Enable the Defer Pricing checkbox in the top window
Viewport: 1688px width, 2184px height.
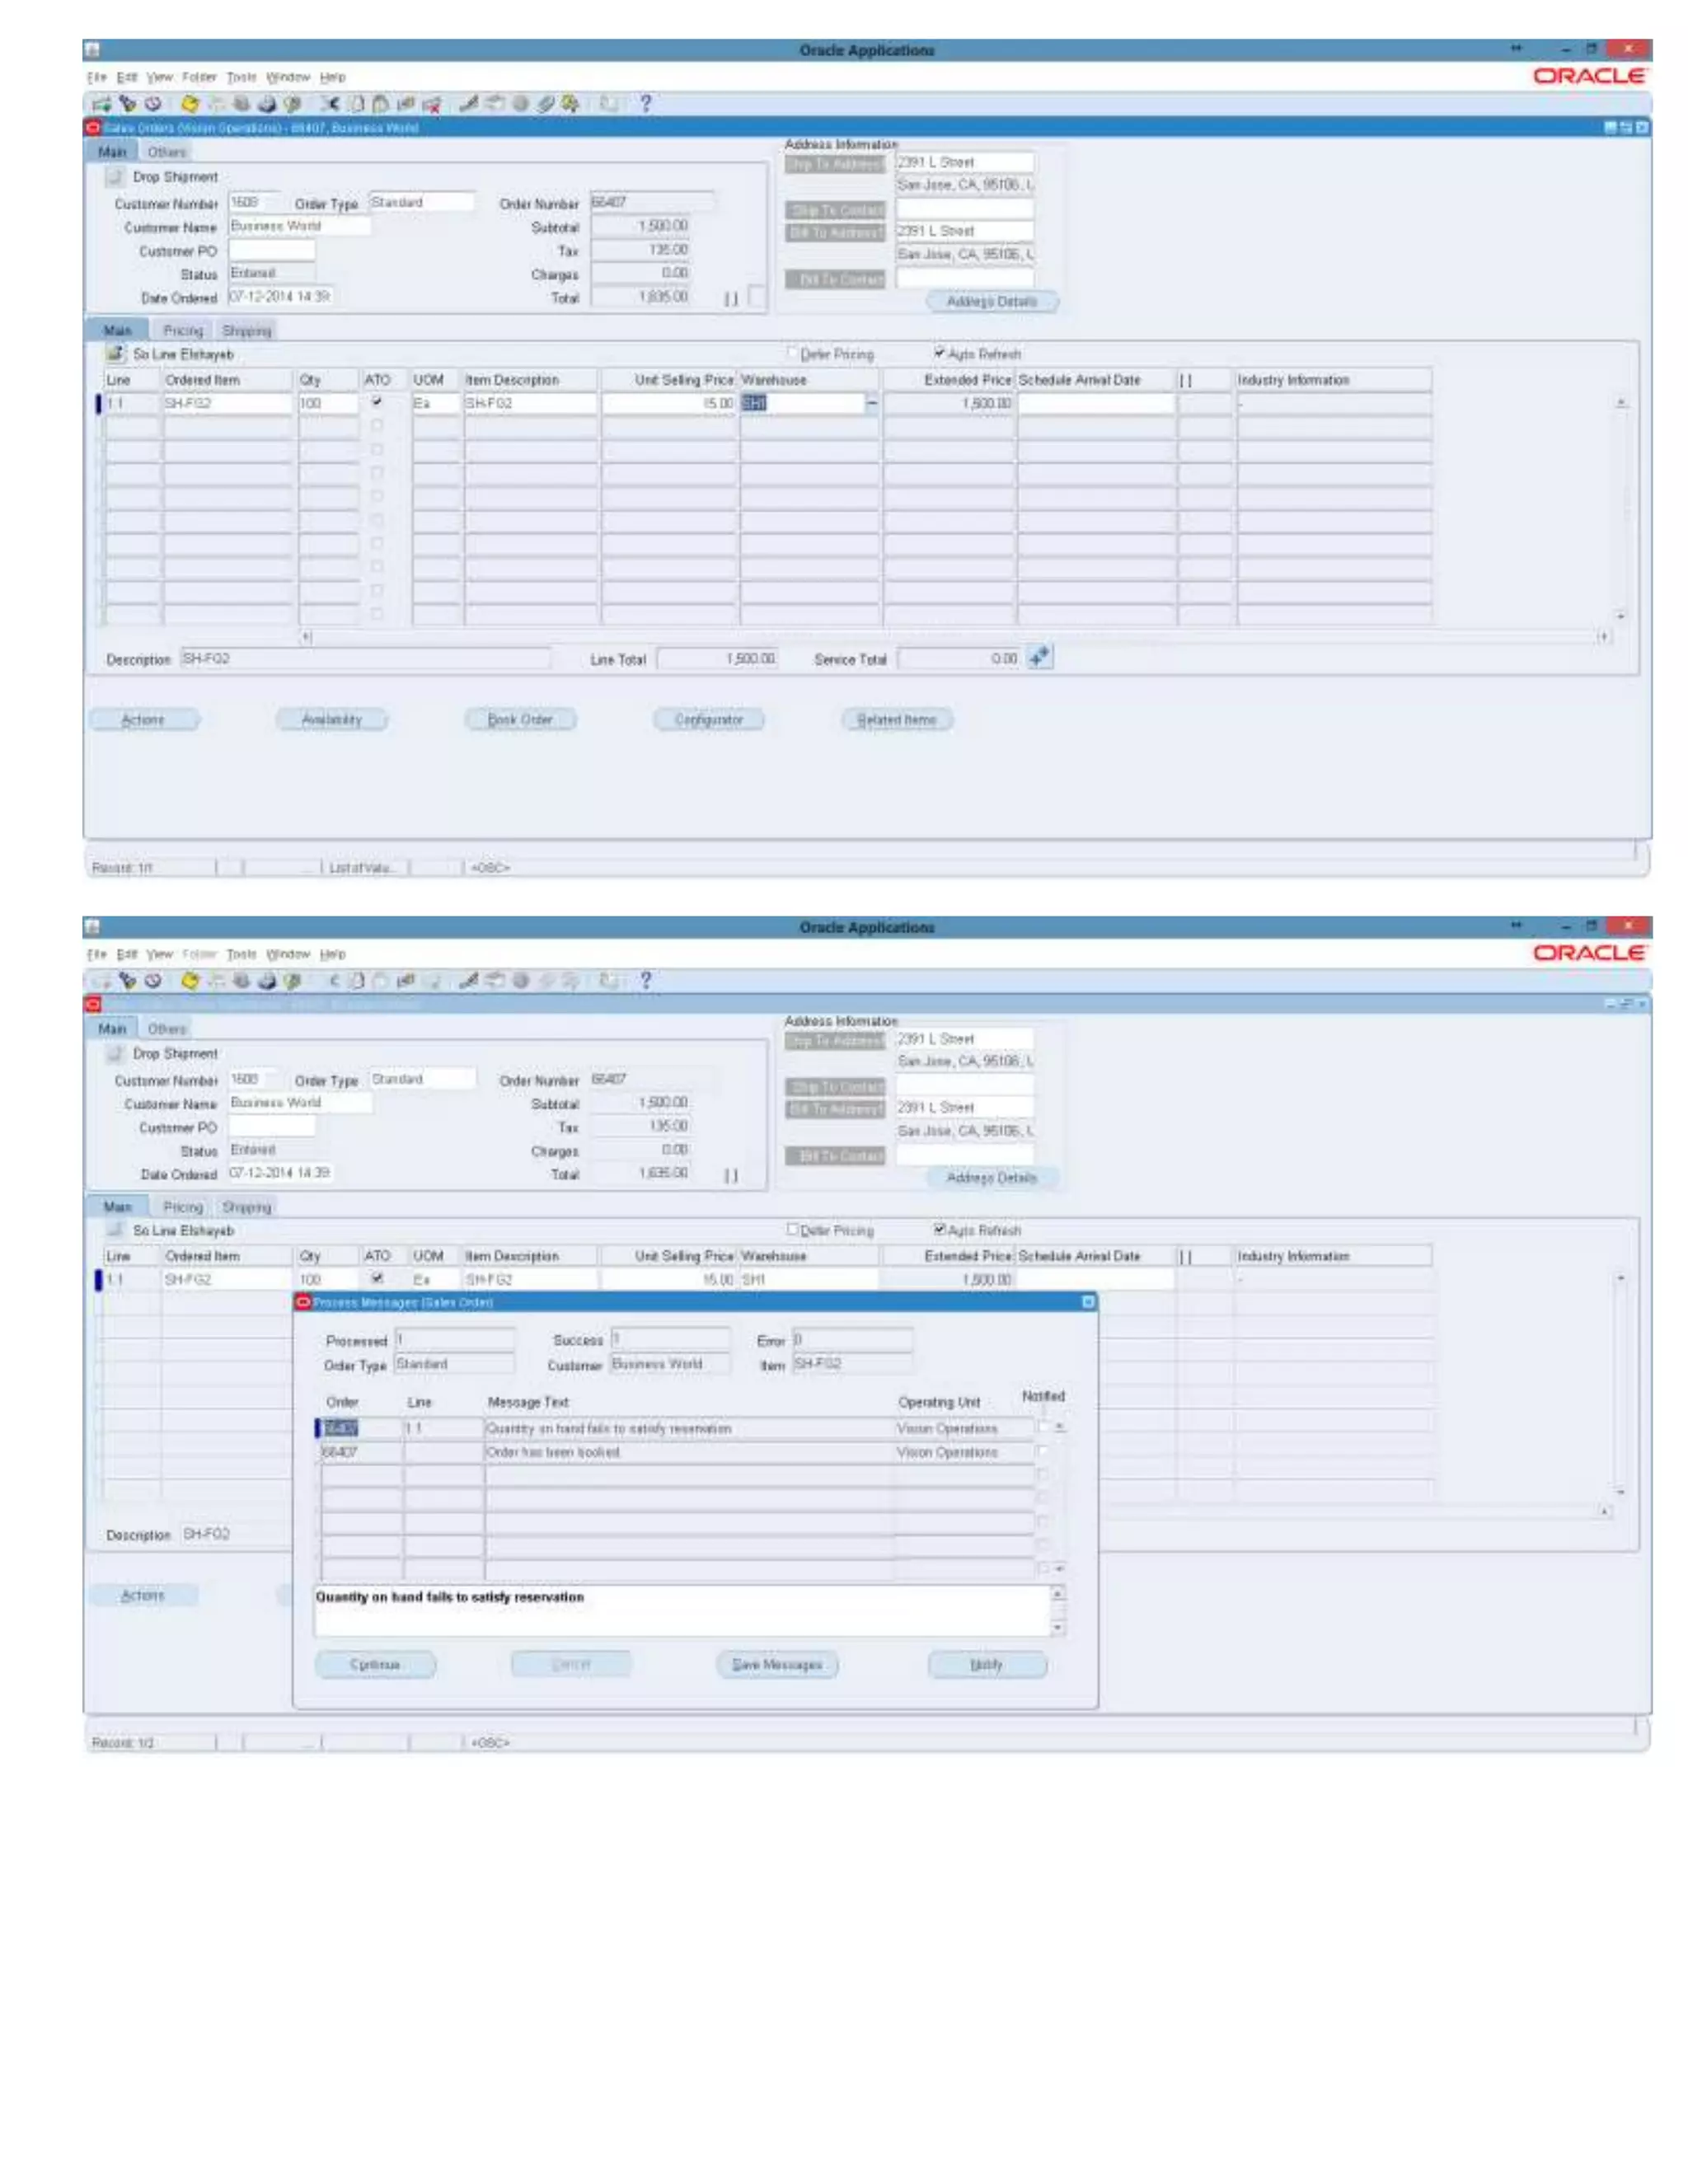click(792, 353)
